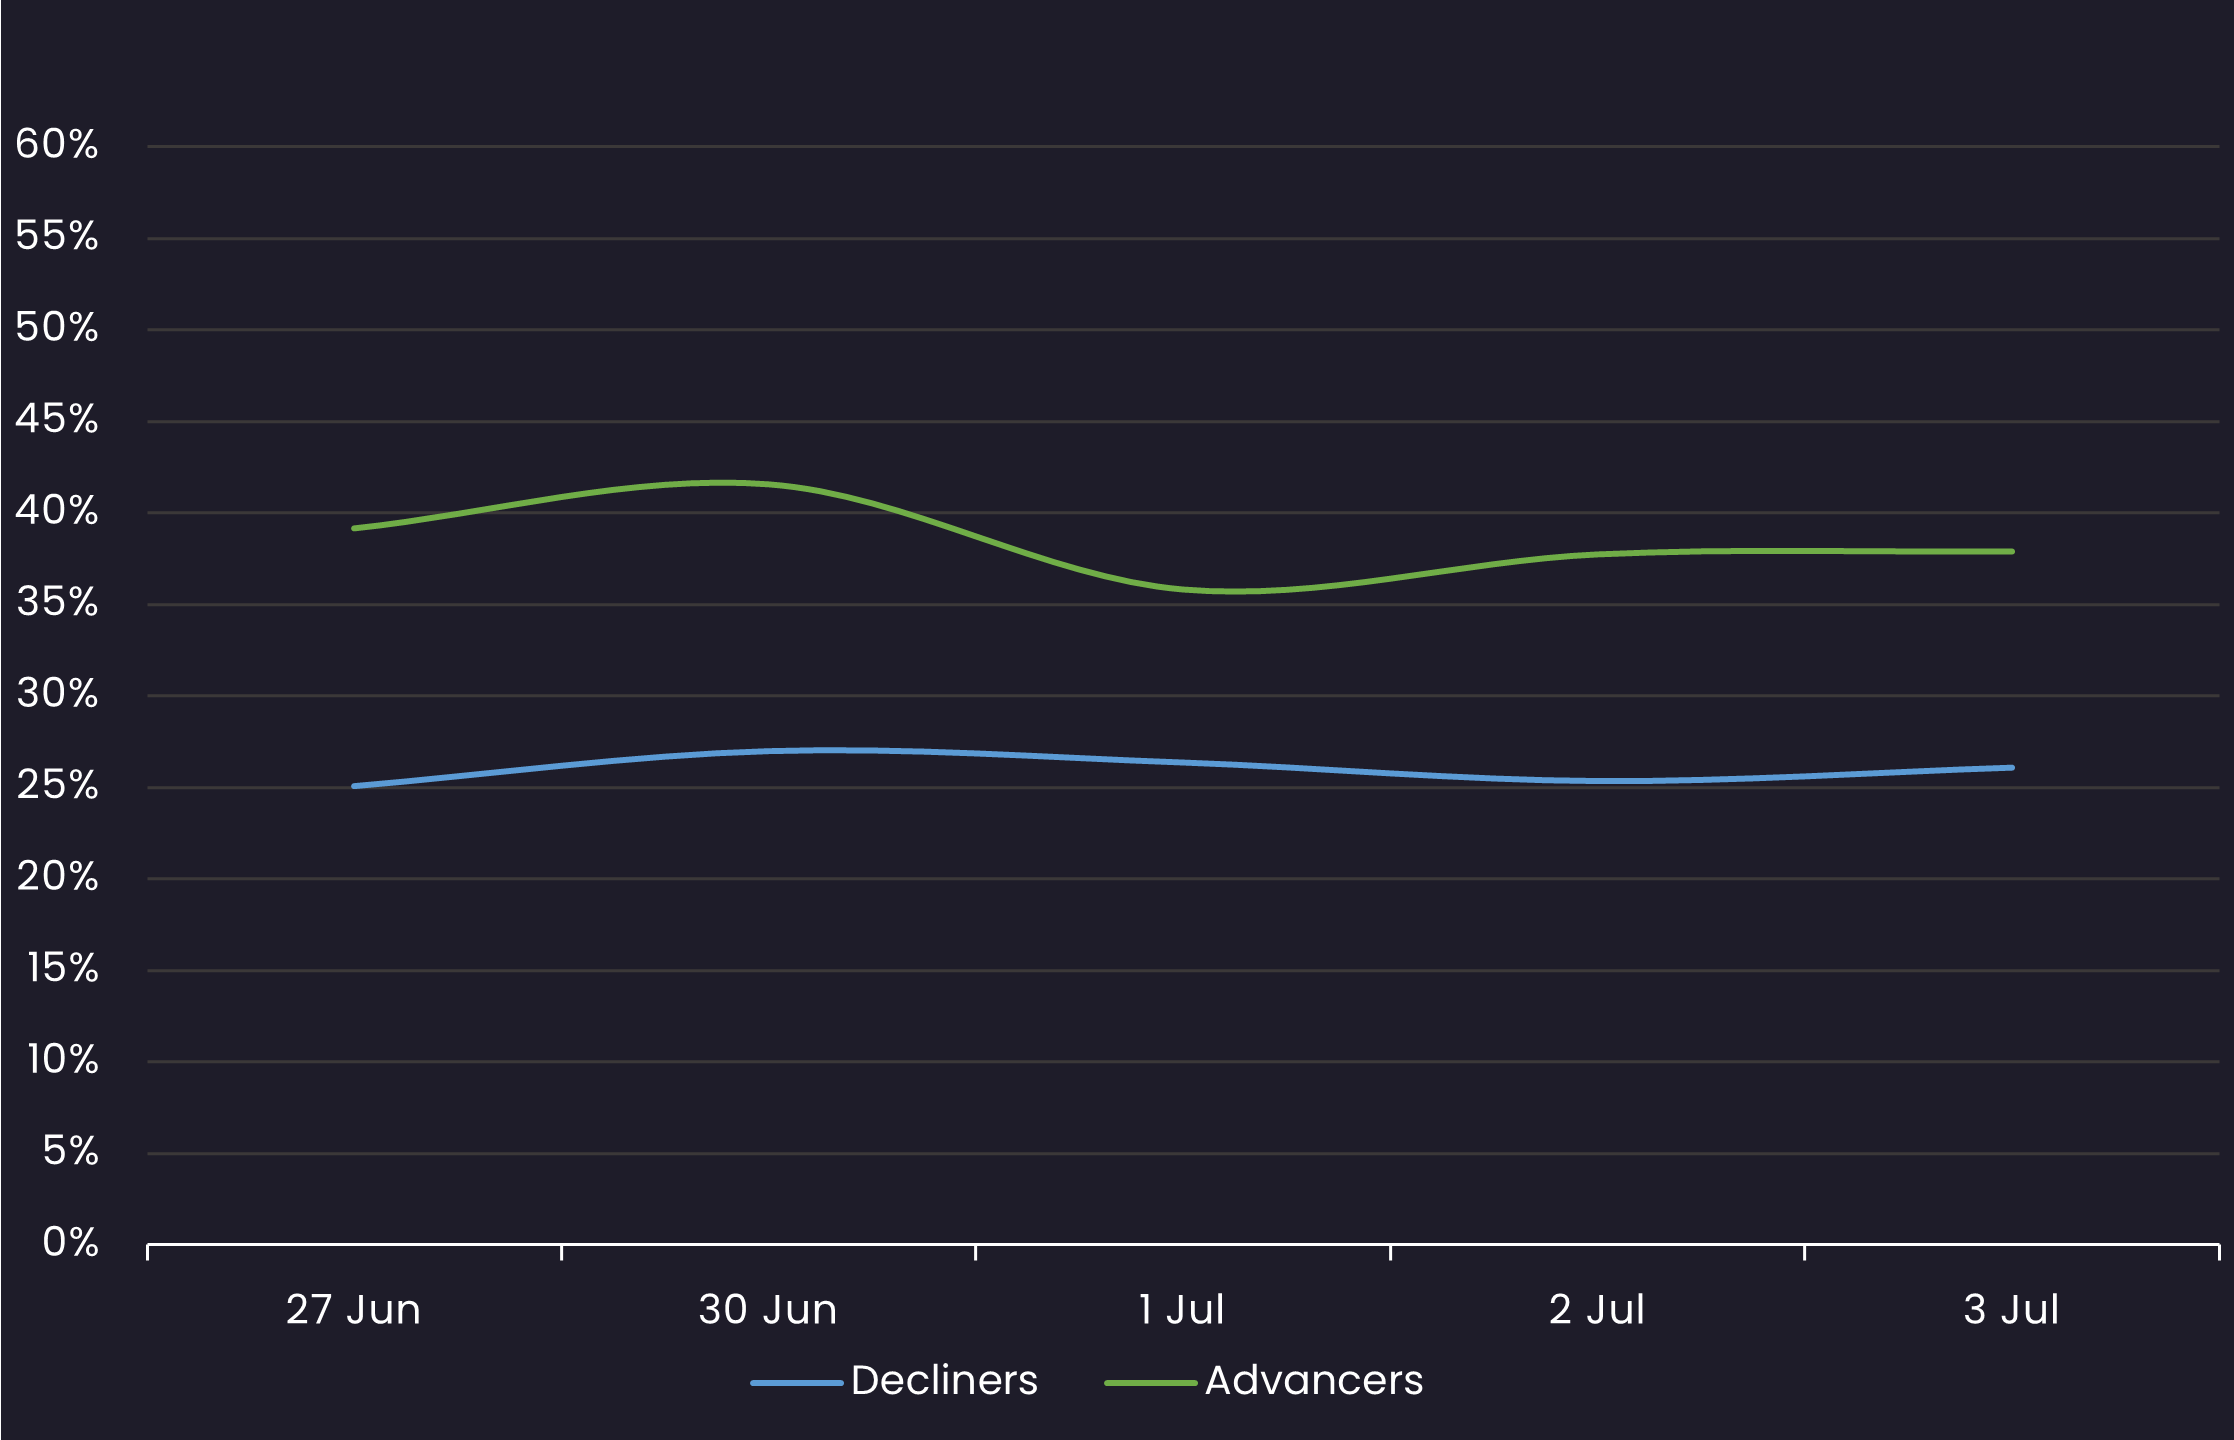
Task: Click the 40% y-axis label
Action: click(x=57, y=512)
